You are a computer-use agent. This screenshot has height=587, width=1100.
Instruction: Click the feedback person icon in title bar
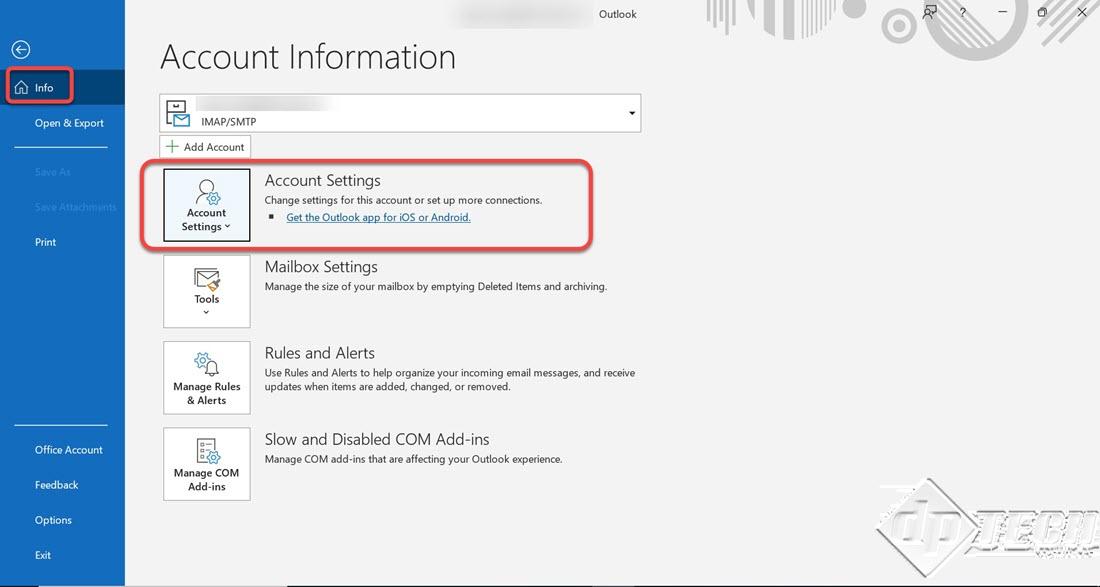click(930, 13)
